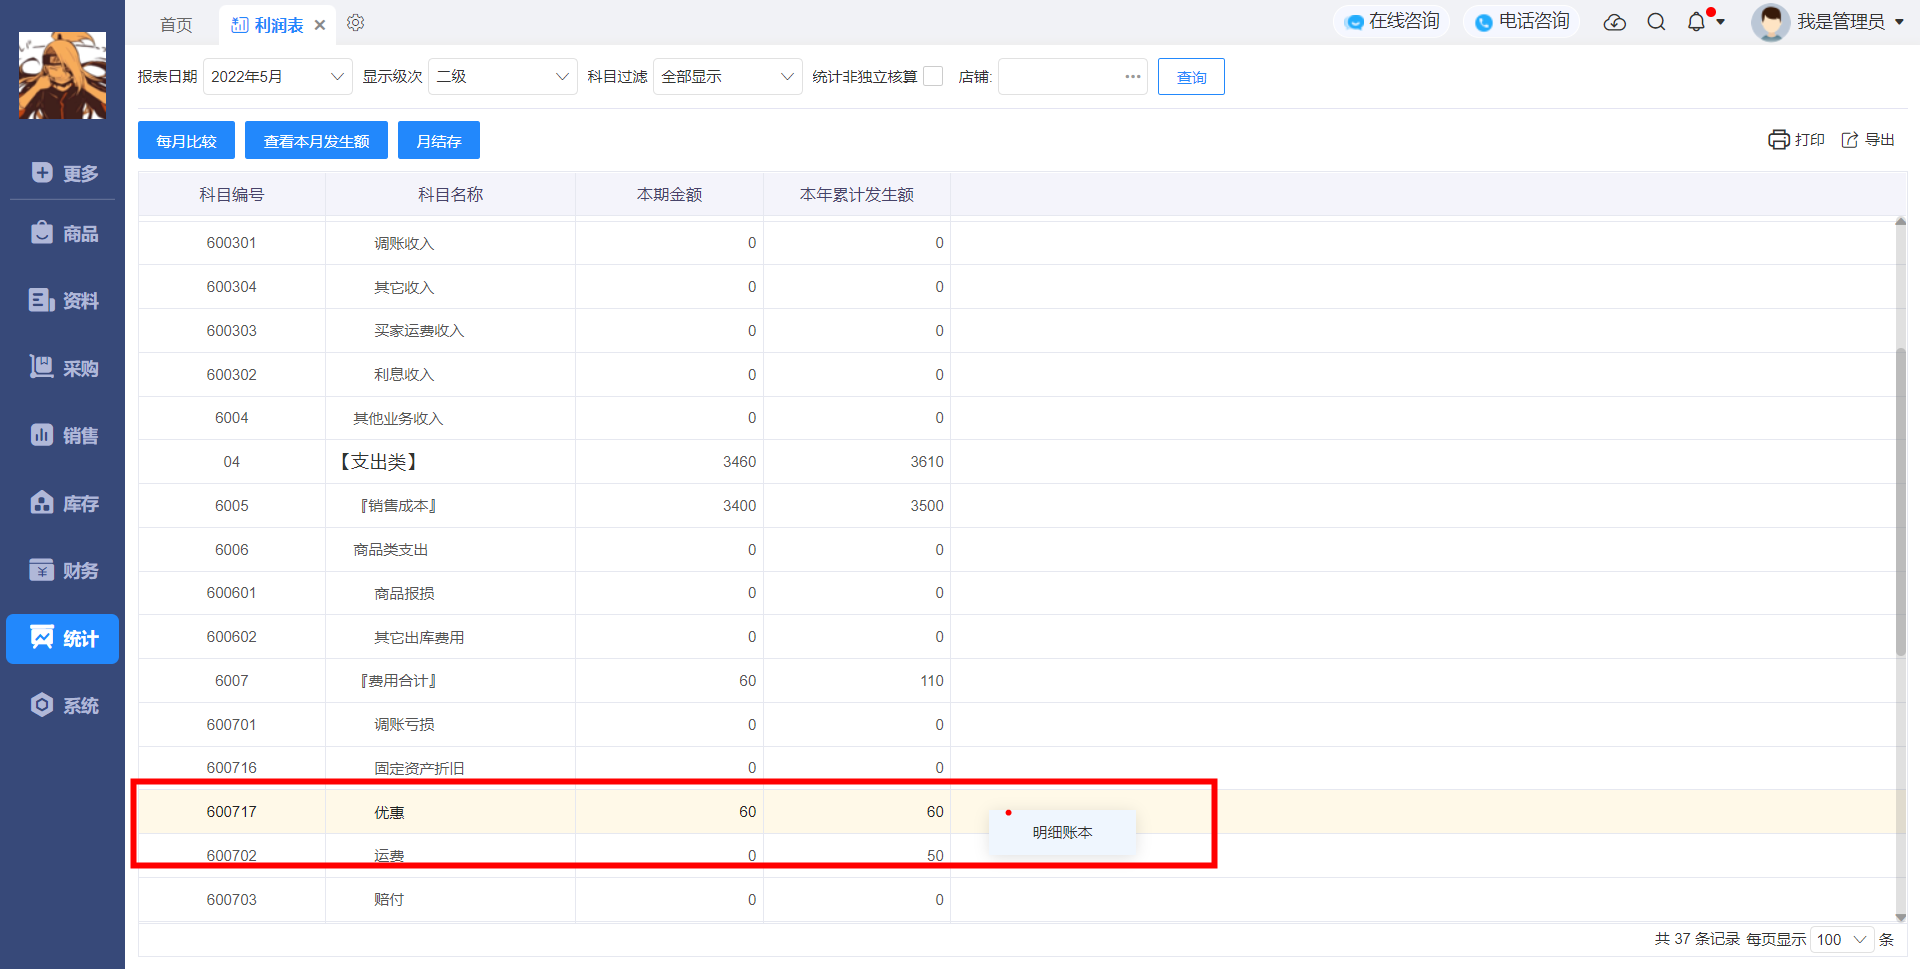Select 明细账本 context menu entry
1920x969 pixels.
1062,832
